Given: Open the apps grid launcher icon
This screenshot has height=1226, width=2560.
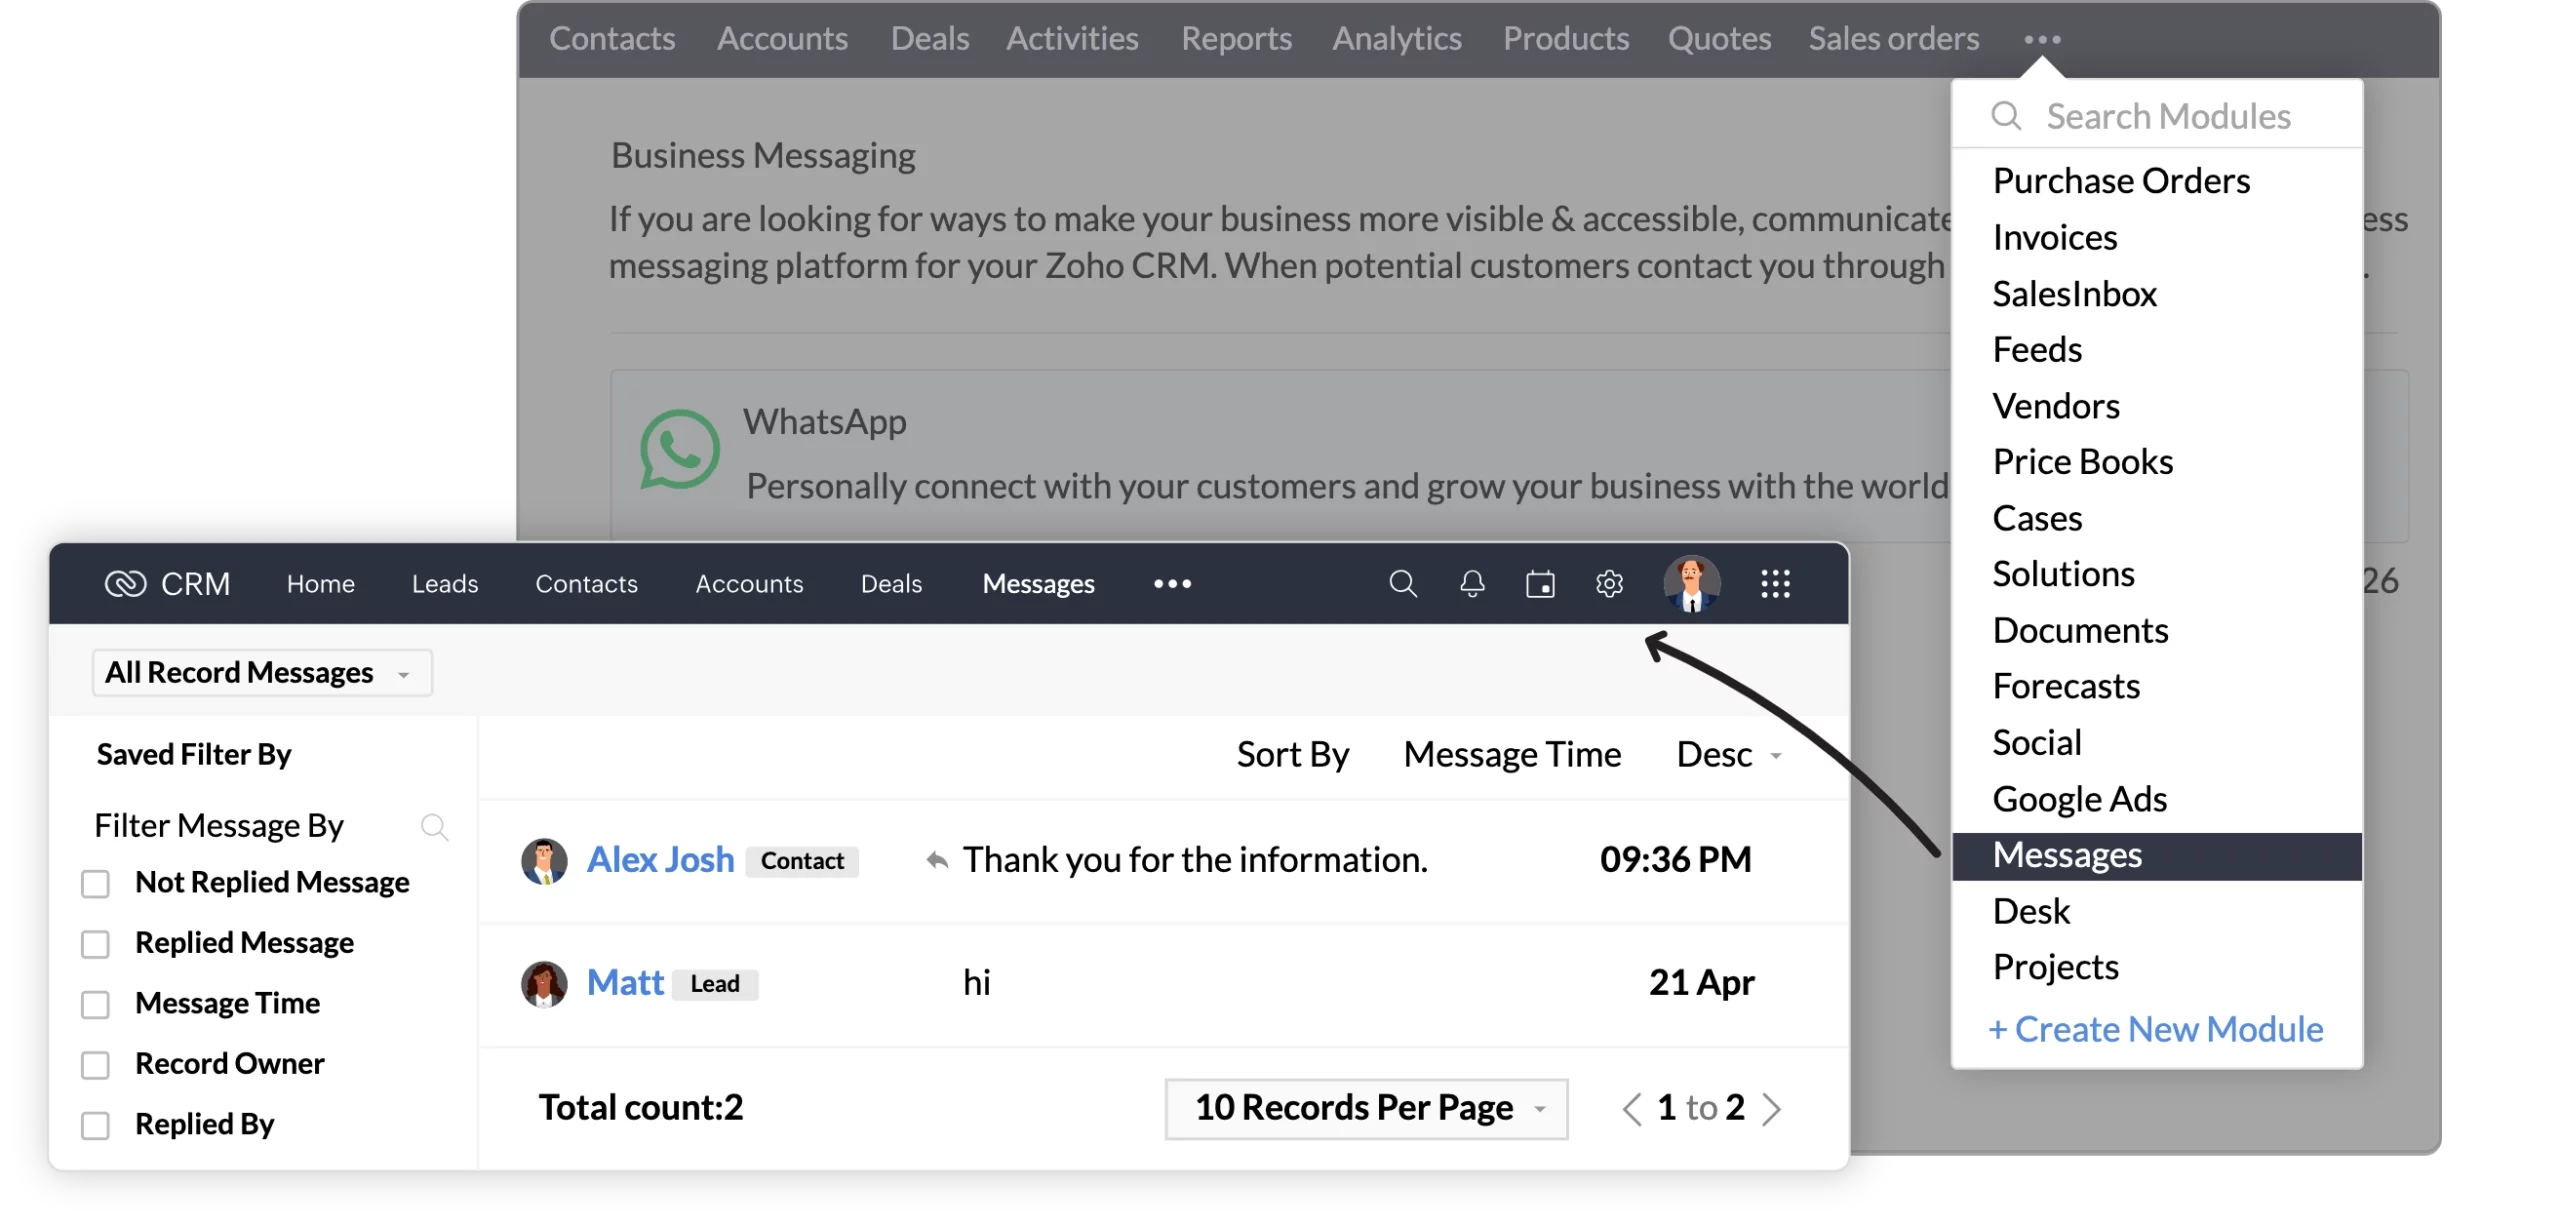Looking at the screenshot, I should tap(1775, 584).
